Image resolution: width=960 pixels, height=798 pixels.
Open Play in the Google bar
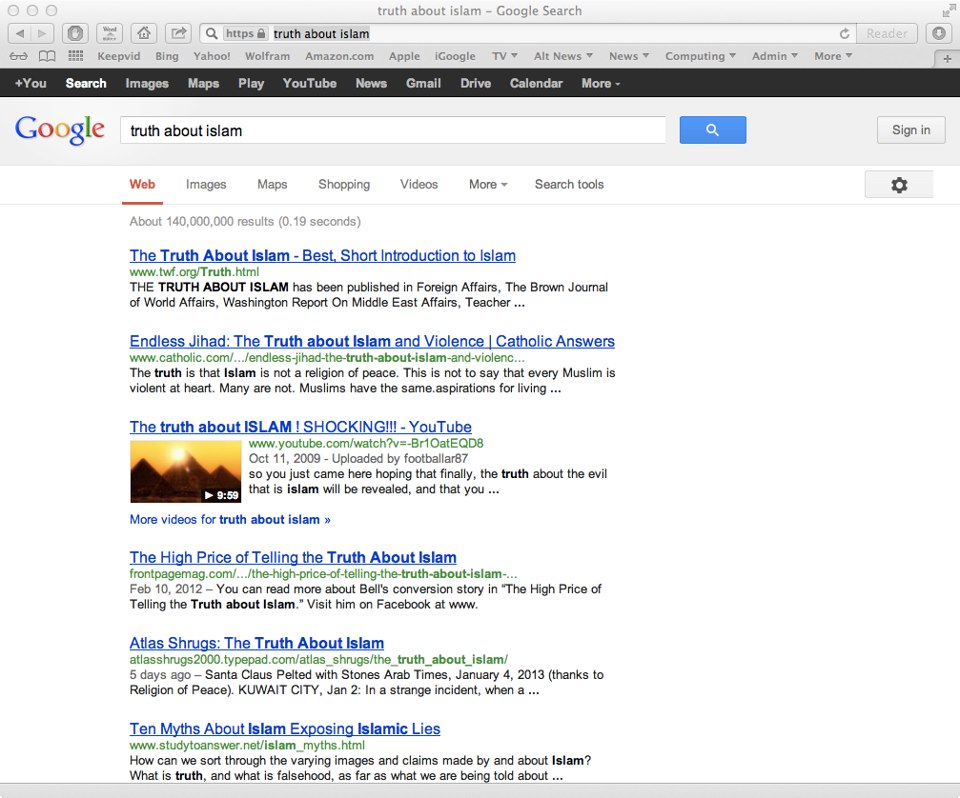click(x=251, y=83)
